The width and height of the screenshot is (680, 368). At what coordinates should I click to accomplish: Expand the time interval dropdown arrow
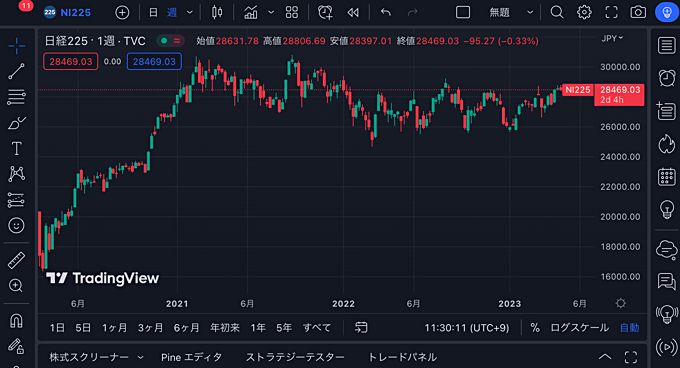pos(190,13)
